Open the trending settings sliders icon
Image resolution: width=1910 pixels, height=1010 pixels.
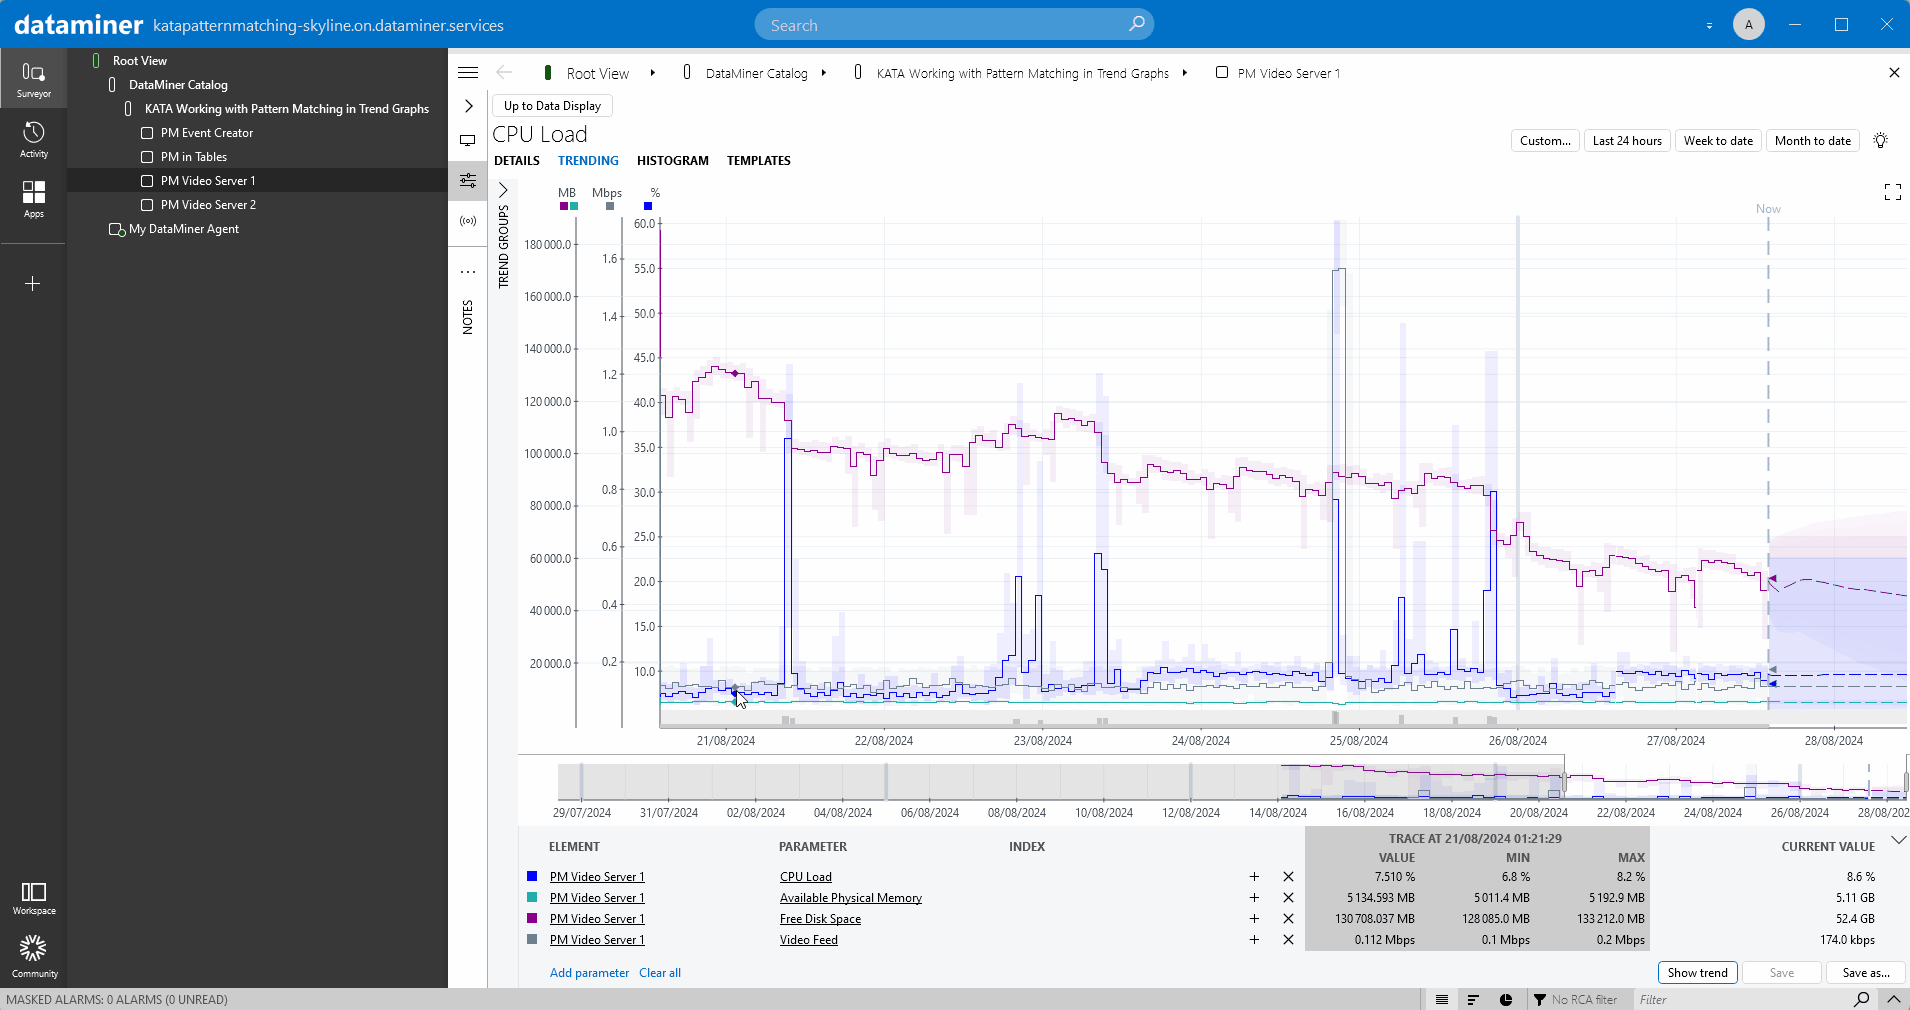click(x=468, y=181)
